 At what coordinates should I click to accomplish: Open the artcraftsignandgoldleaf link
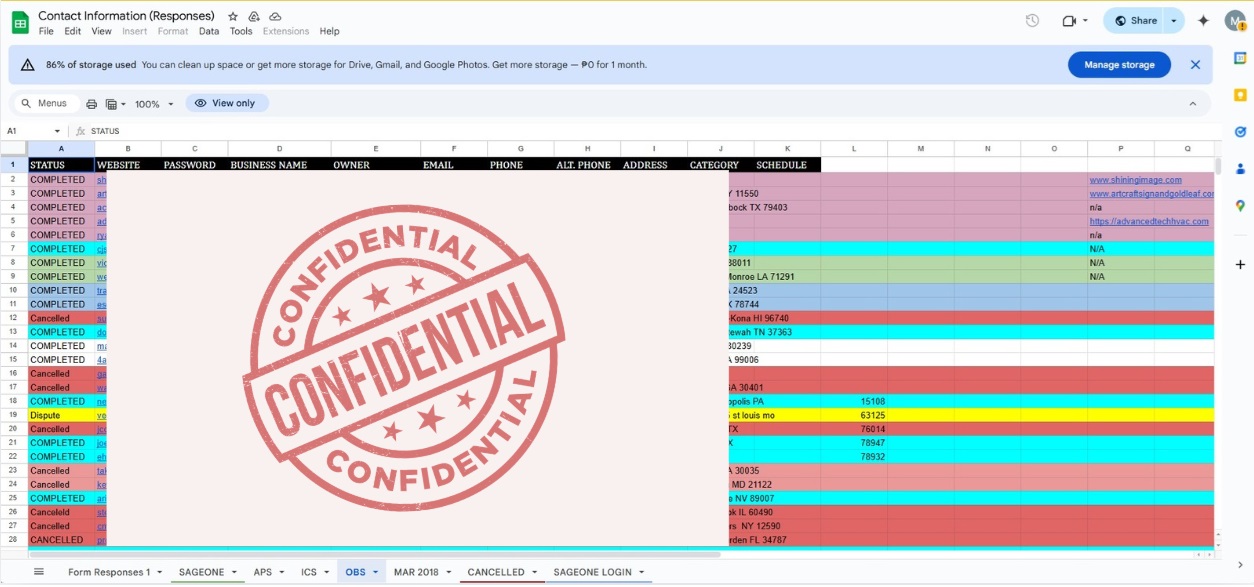(x=1152, y=194)
